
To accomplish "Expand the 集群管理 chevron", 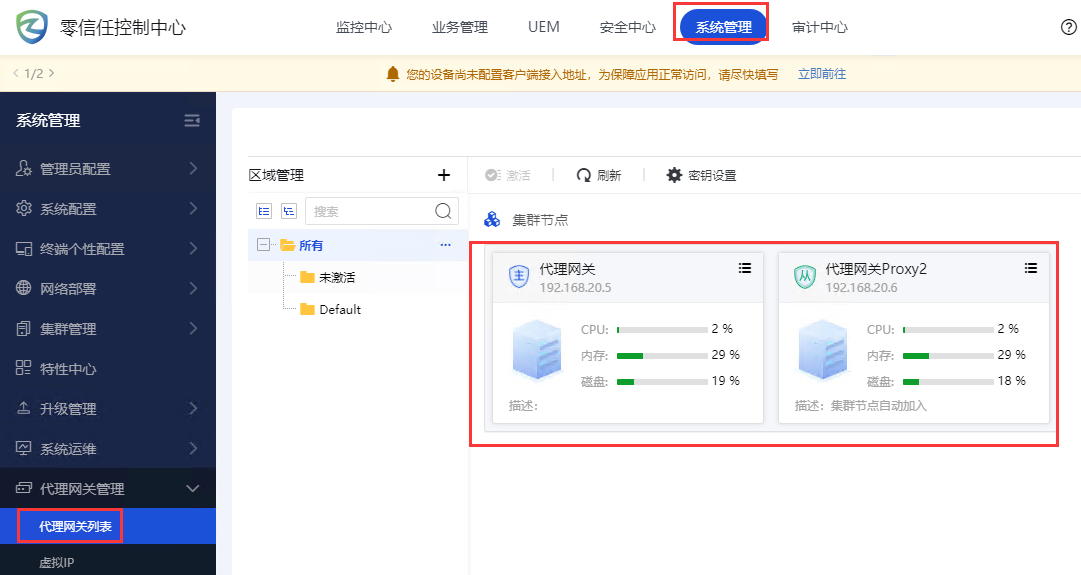I will [193, 328].
